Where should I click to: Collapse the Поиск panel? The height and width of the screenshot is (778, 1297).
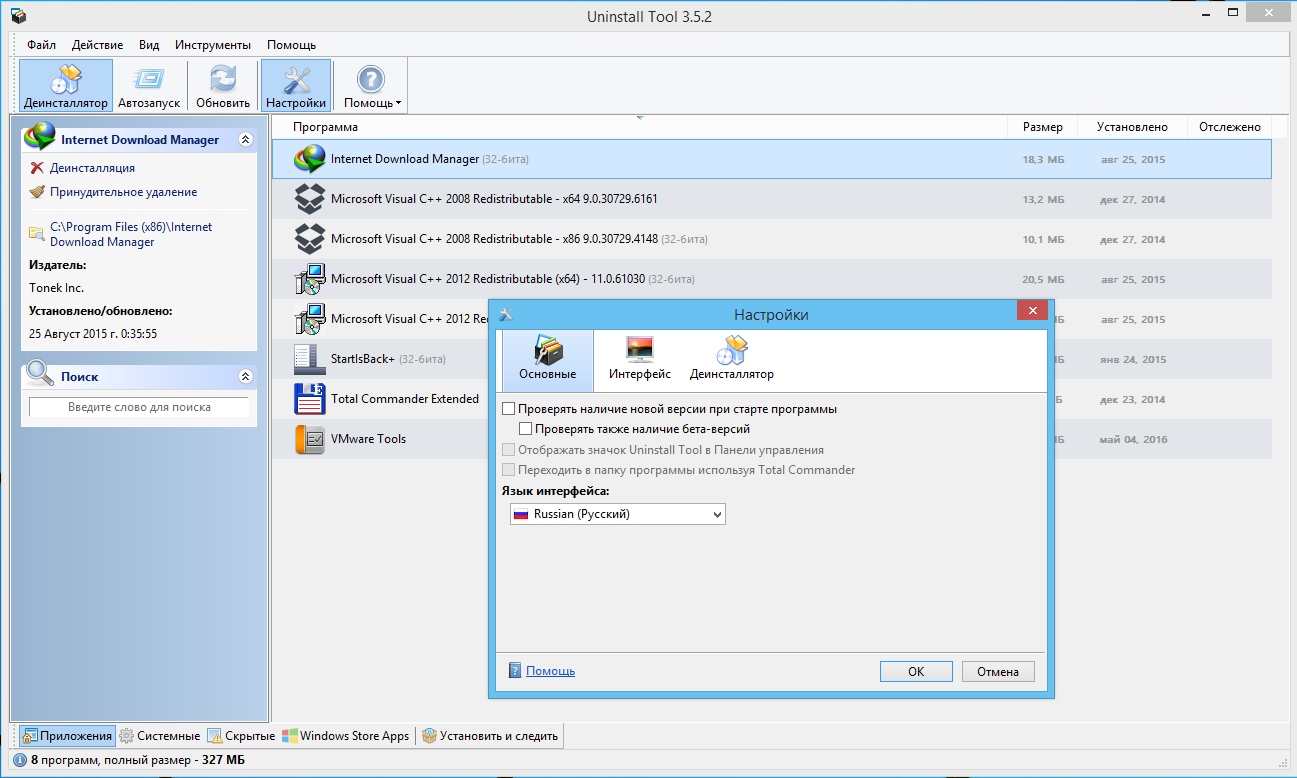click(x=245, y=377)
